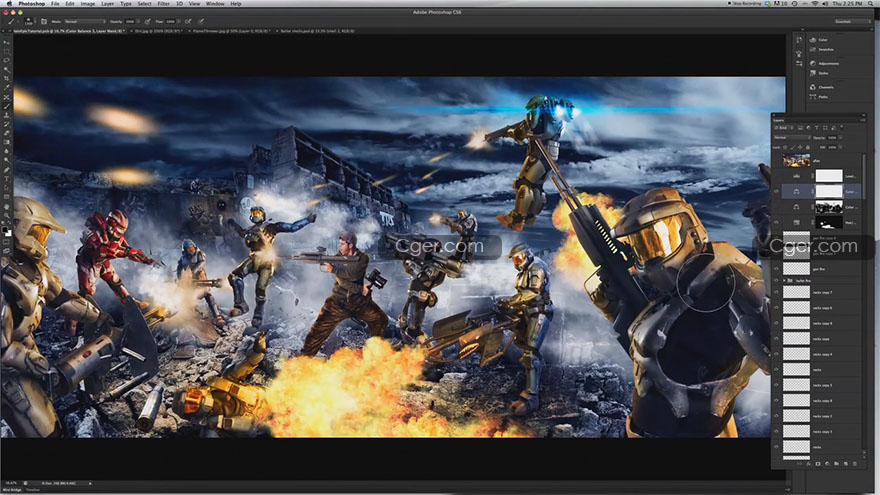The height and width of the screenshot is (495, 880).
Task: Open brush Mode dropdown in options bar
Action: point(84,21)
